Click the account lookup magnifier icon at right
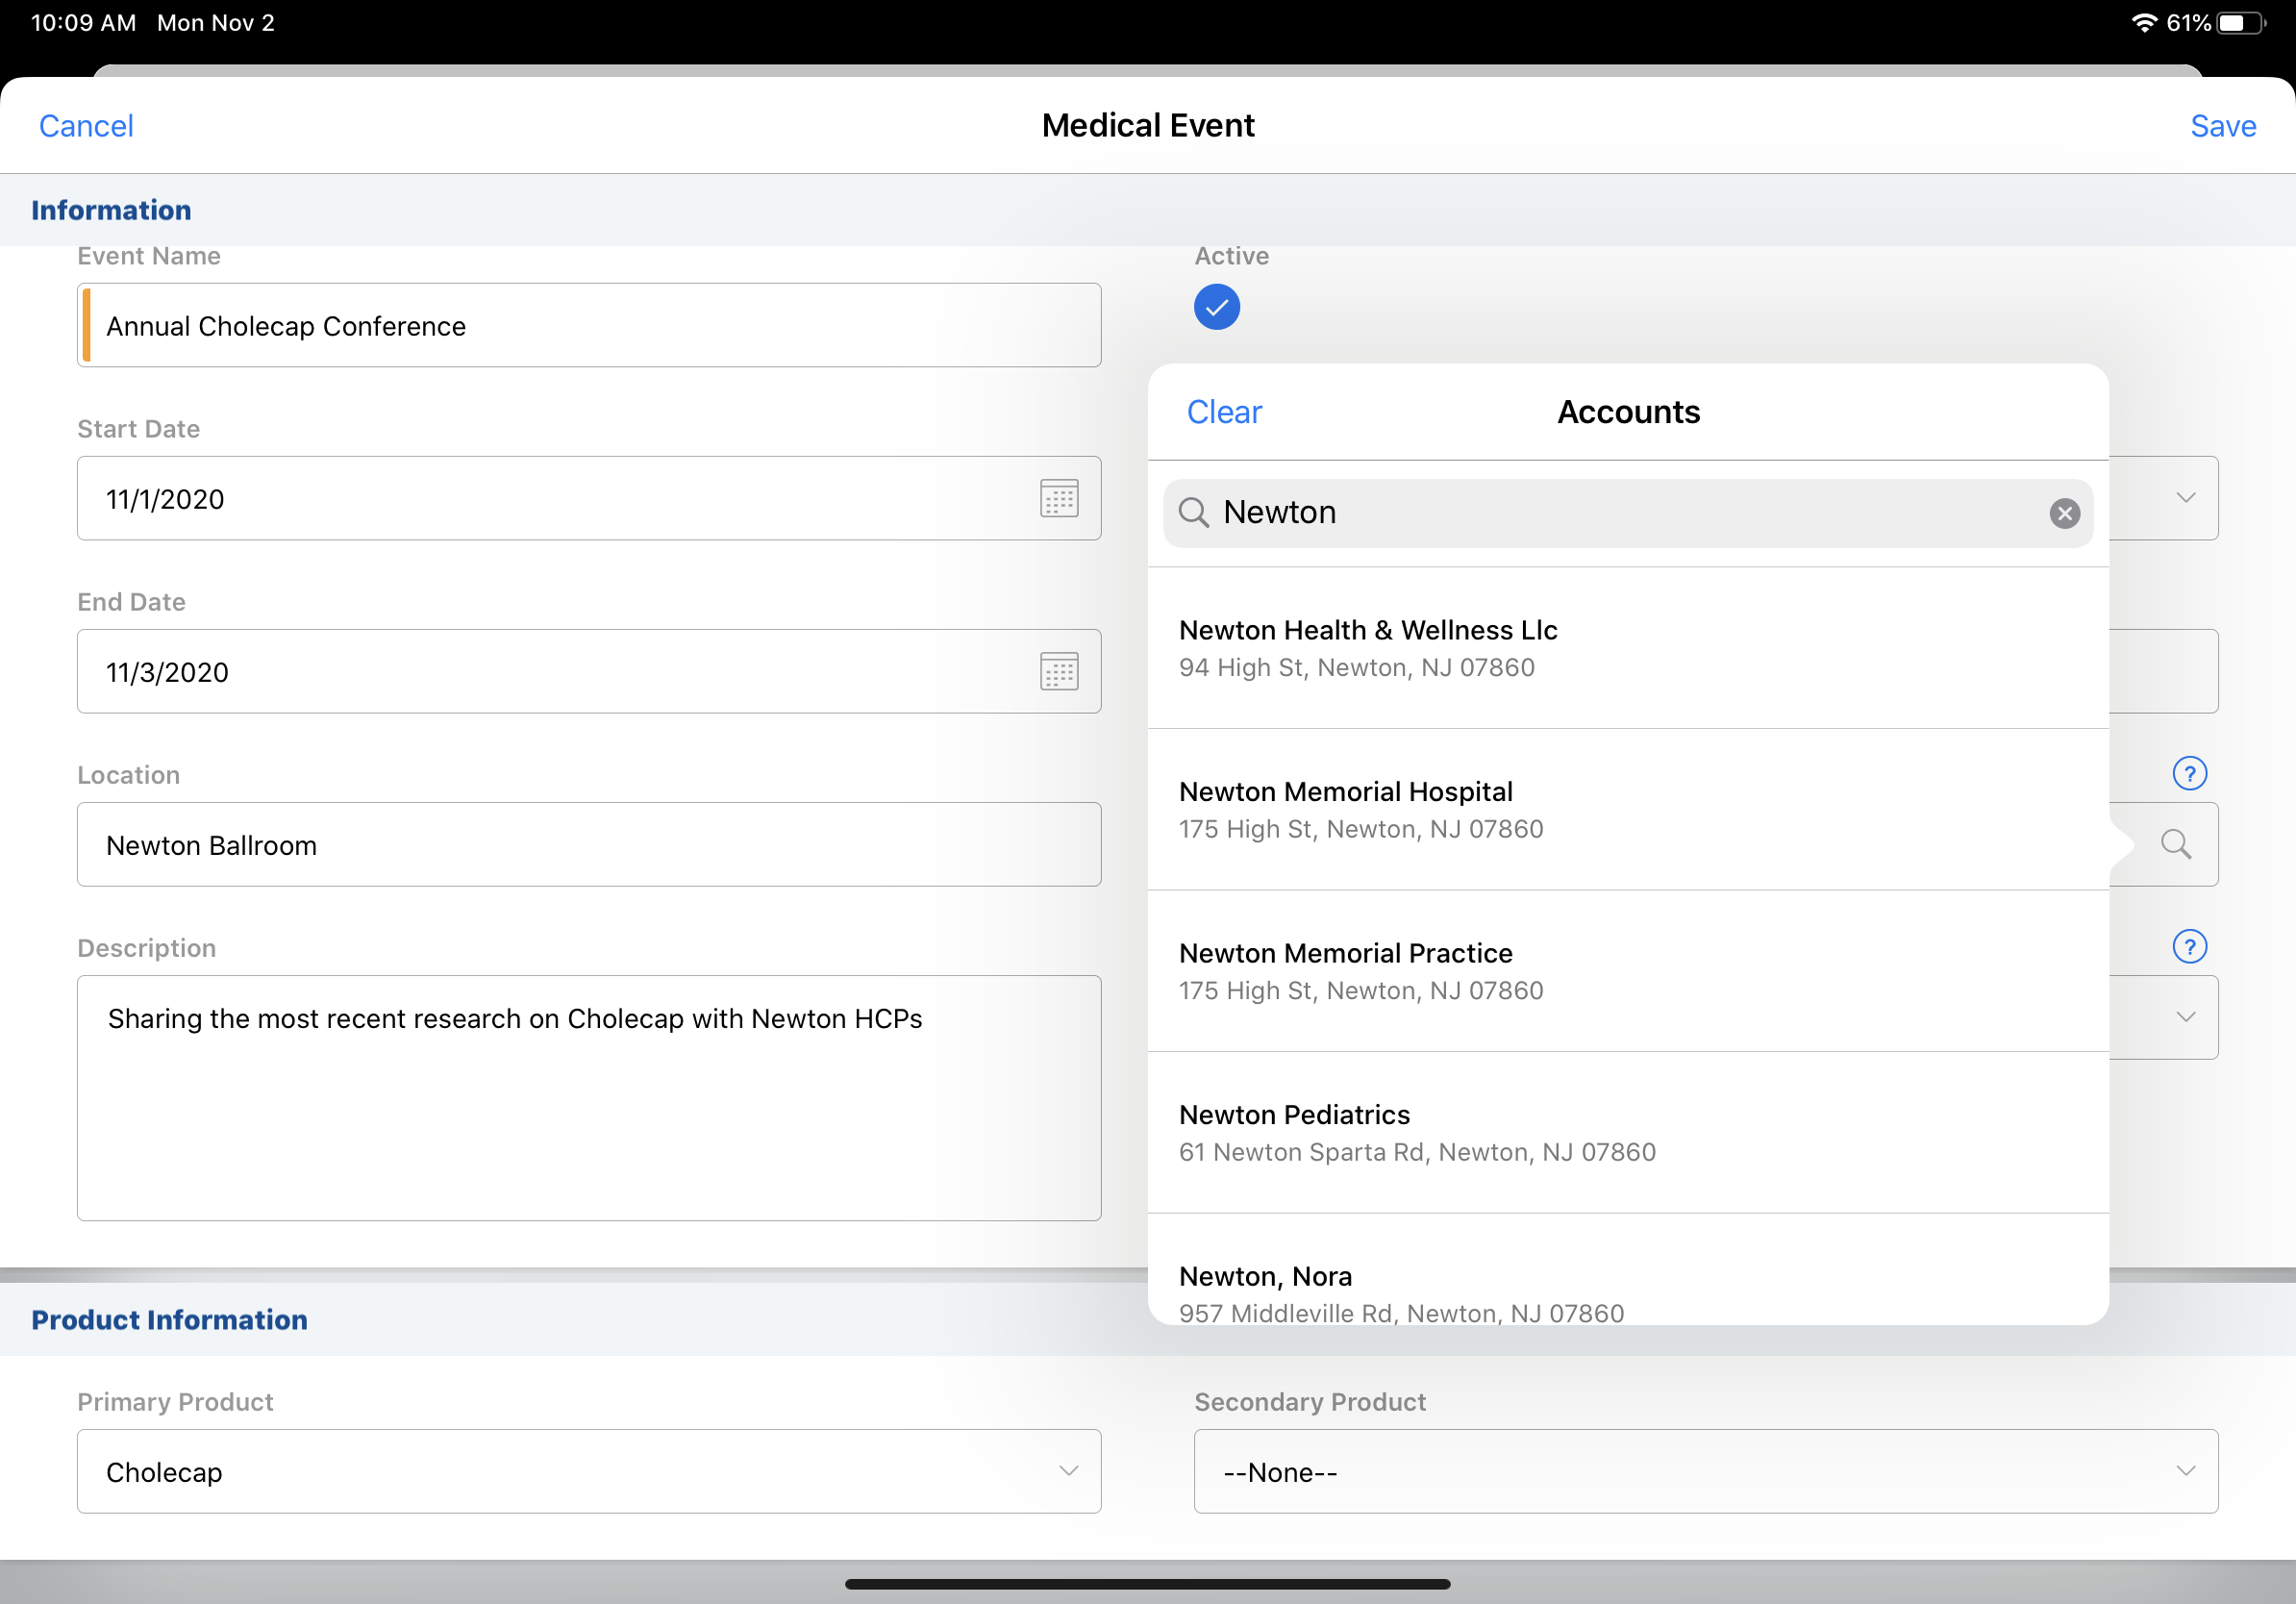2296x1604 pixels. [2175, 844]
